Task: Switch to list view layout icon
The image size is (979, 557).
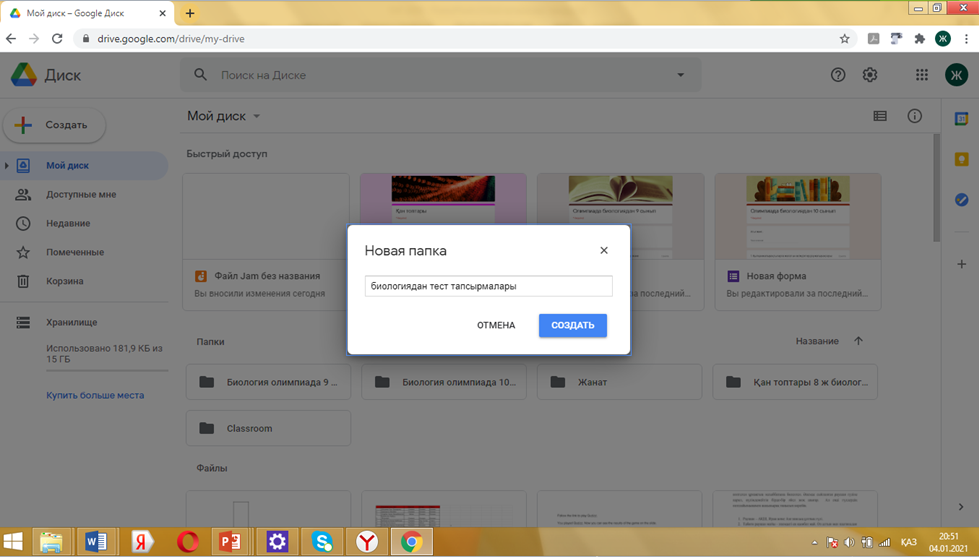Action: coord(880,116)
